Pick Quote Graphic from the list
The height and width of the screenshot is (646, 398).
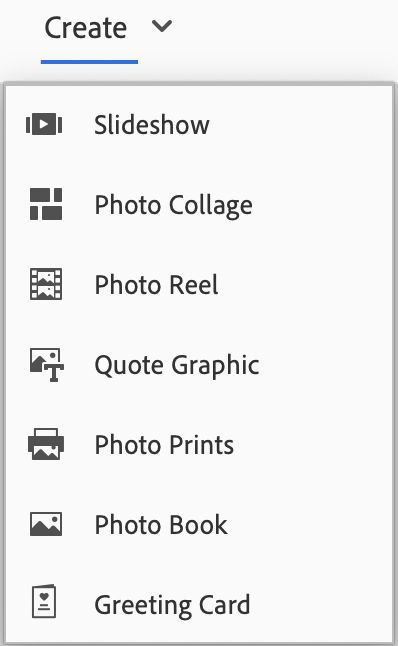click(199, 365)
